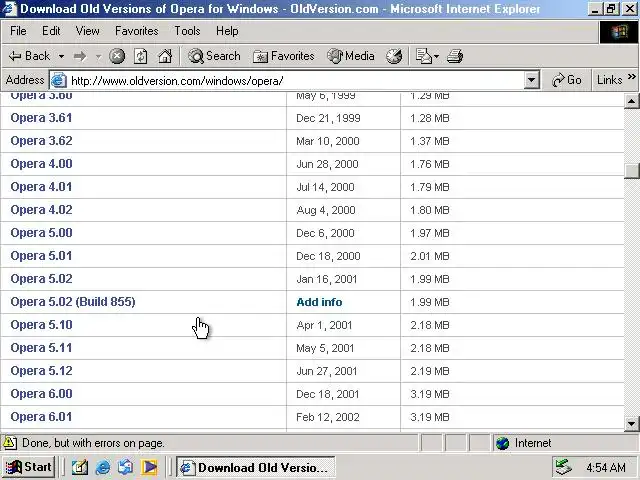The image size is (640, 480).
Task: Open the Opera 3.62 link
Action: [x=41, y=141]
